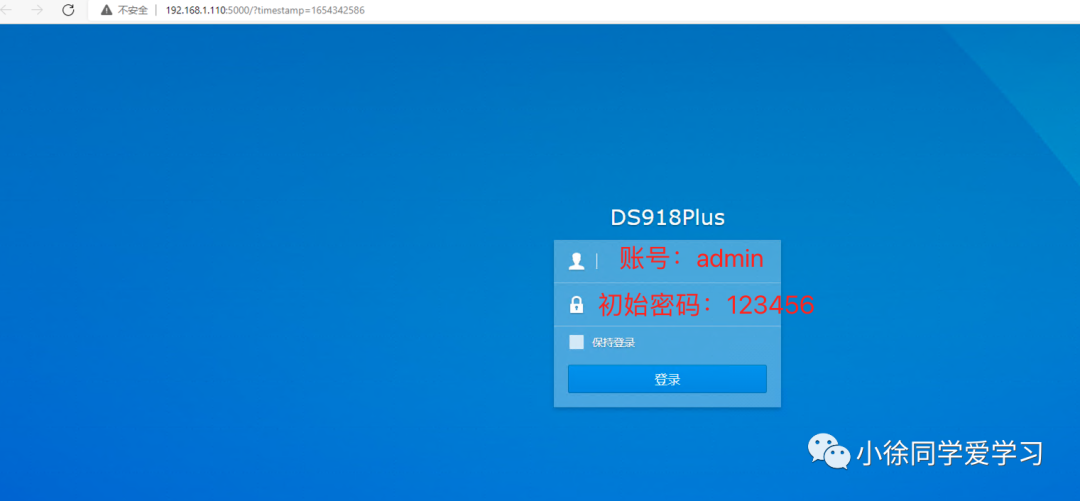Click the 登录 login button

(667, 379)
